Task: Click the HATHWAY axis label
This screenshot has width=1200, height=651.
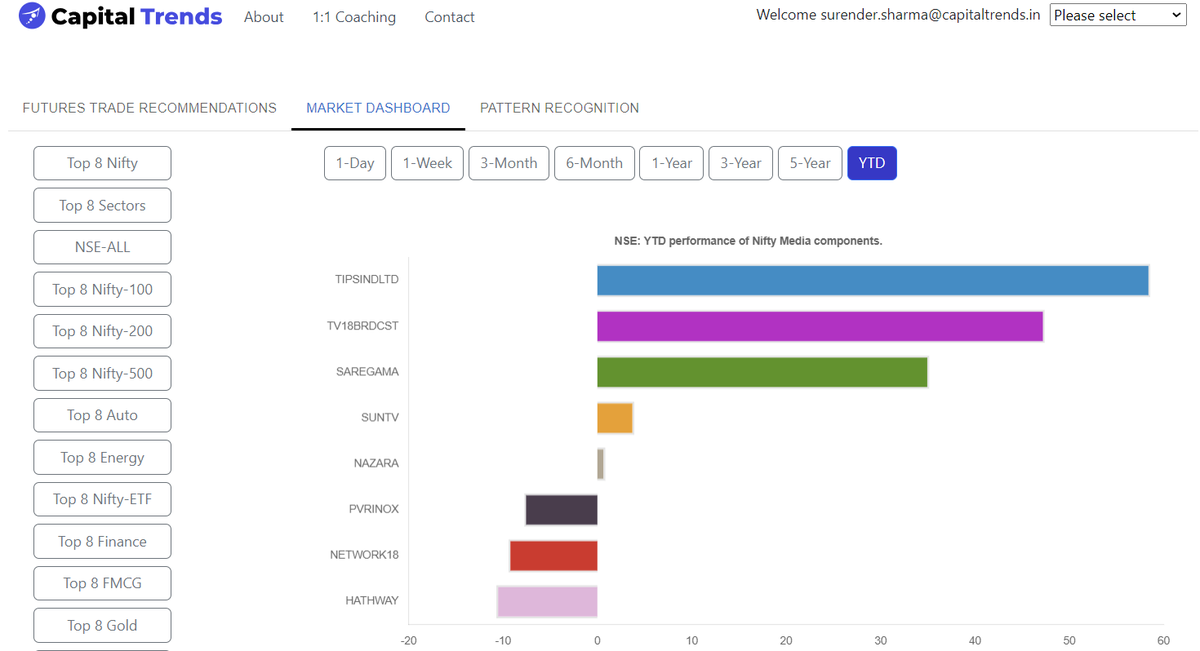Action: coord(372,601)
